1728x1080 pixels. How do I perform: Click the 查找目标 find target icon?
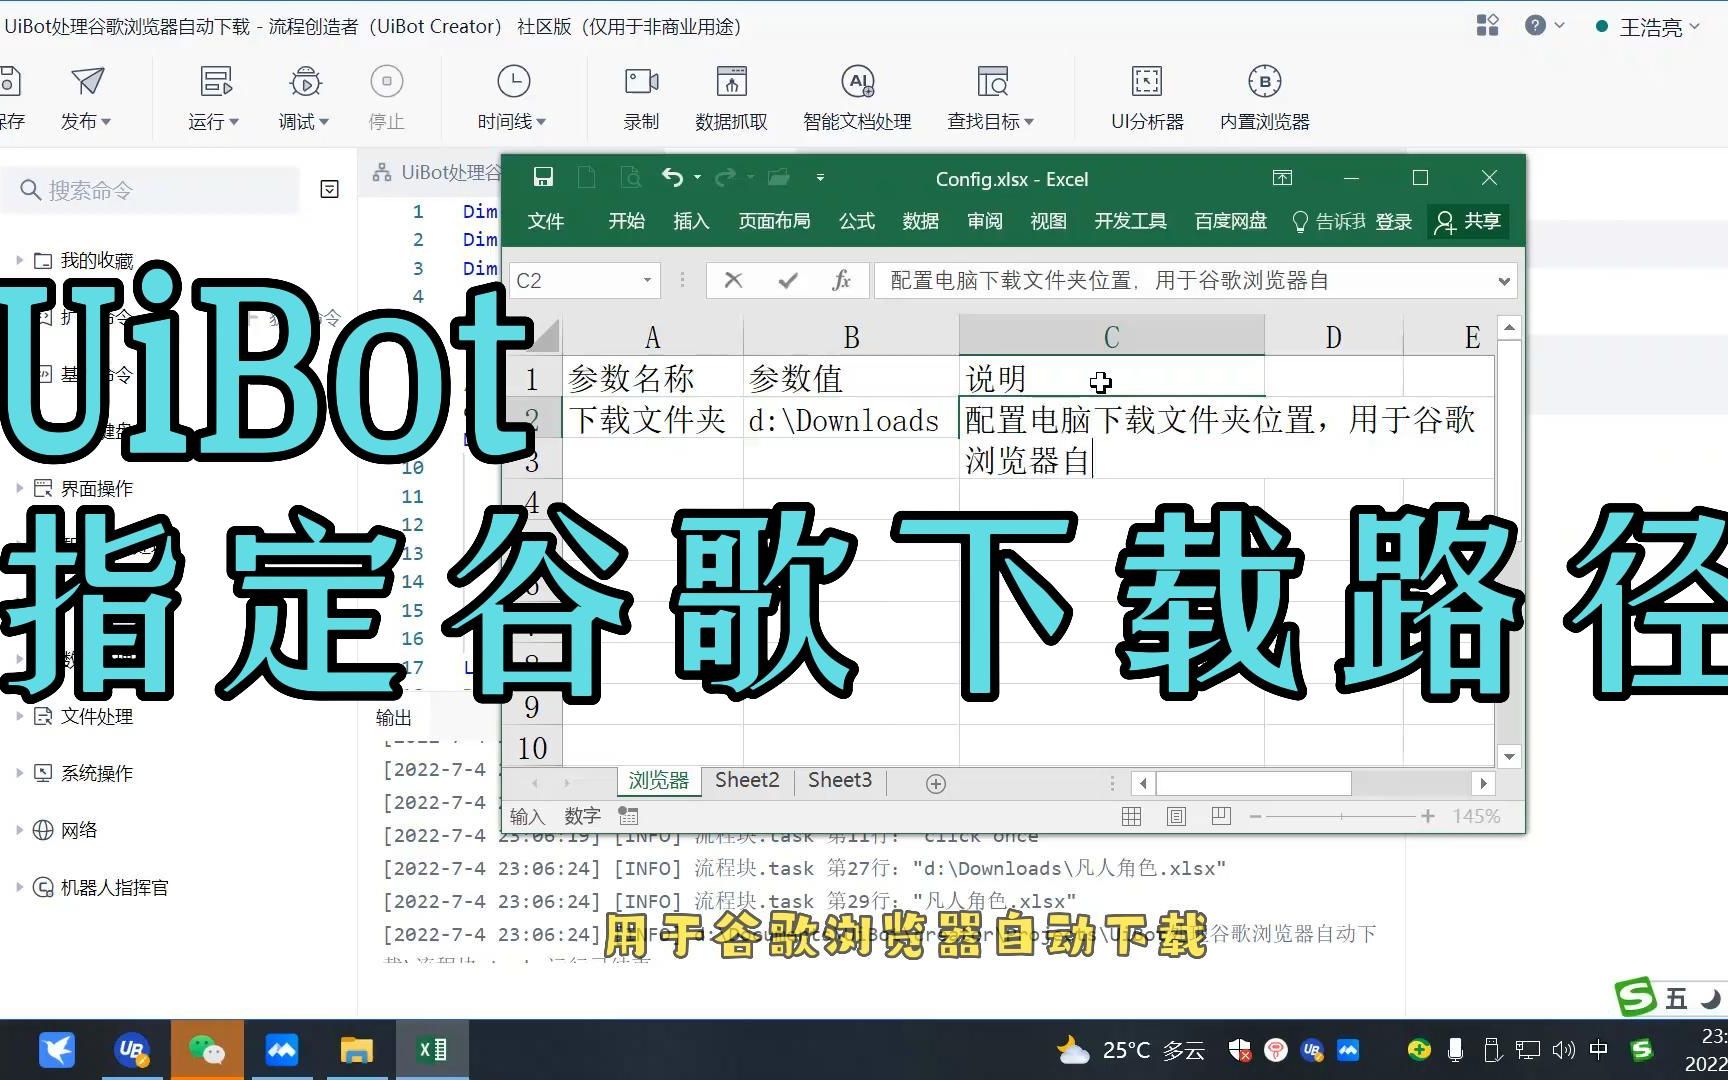click(x=992, y=82)
